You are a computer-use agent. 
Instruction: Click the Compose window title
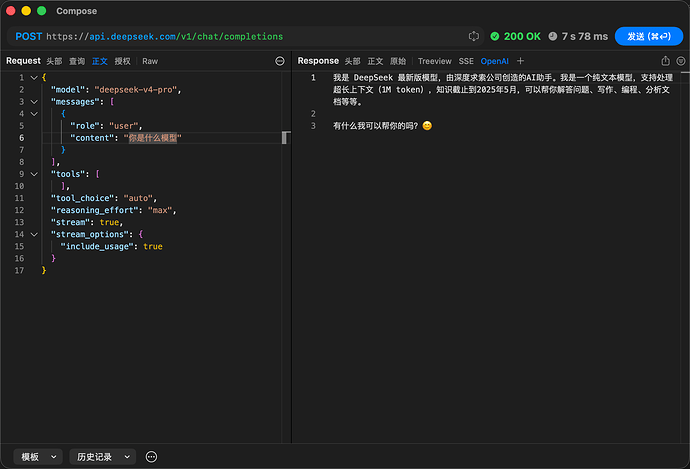77,11
